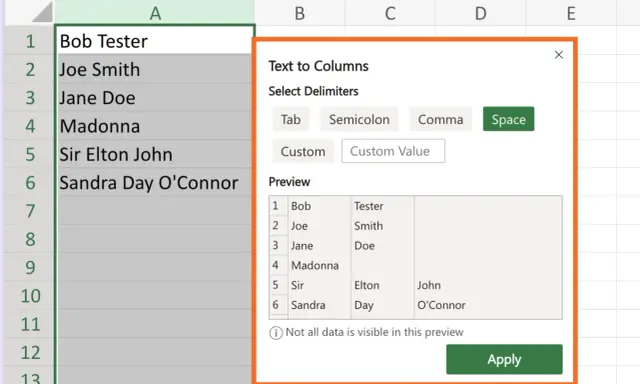Viewport: 640px width, 384px height.
Task: Apply the Text to Columns split
Action: coord(504,359)
